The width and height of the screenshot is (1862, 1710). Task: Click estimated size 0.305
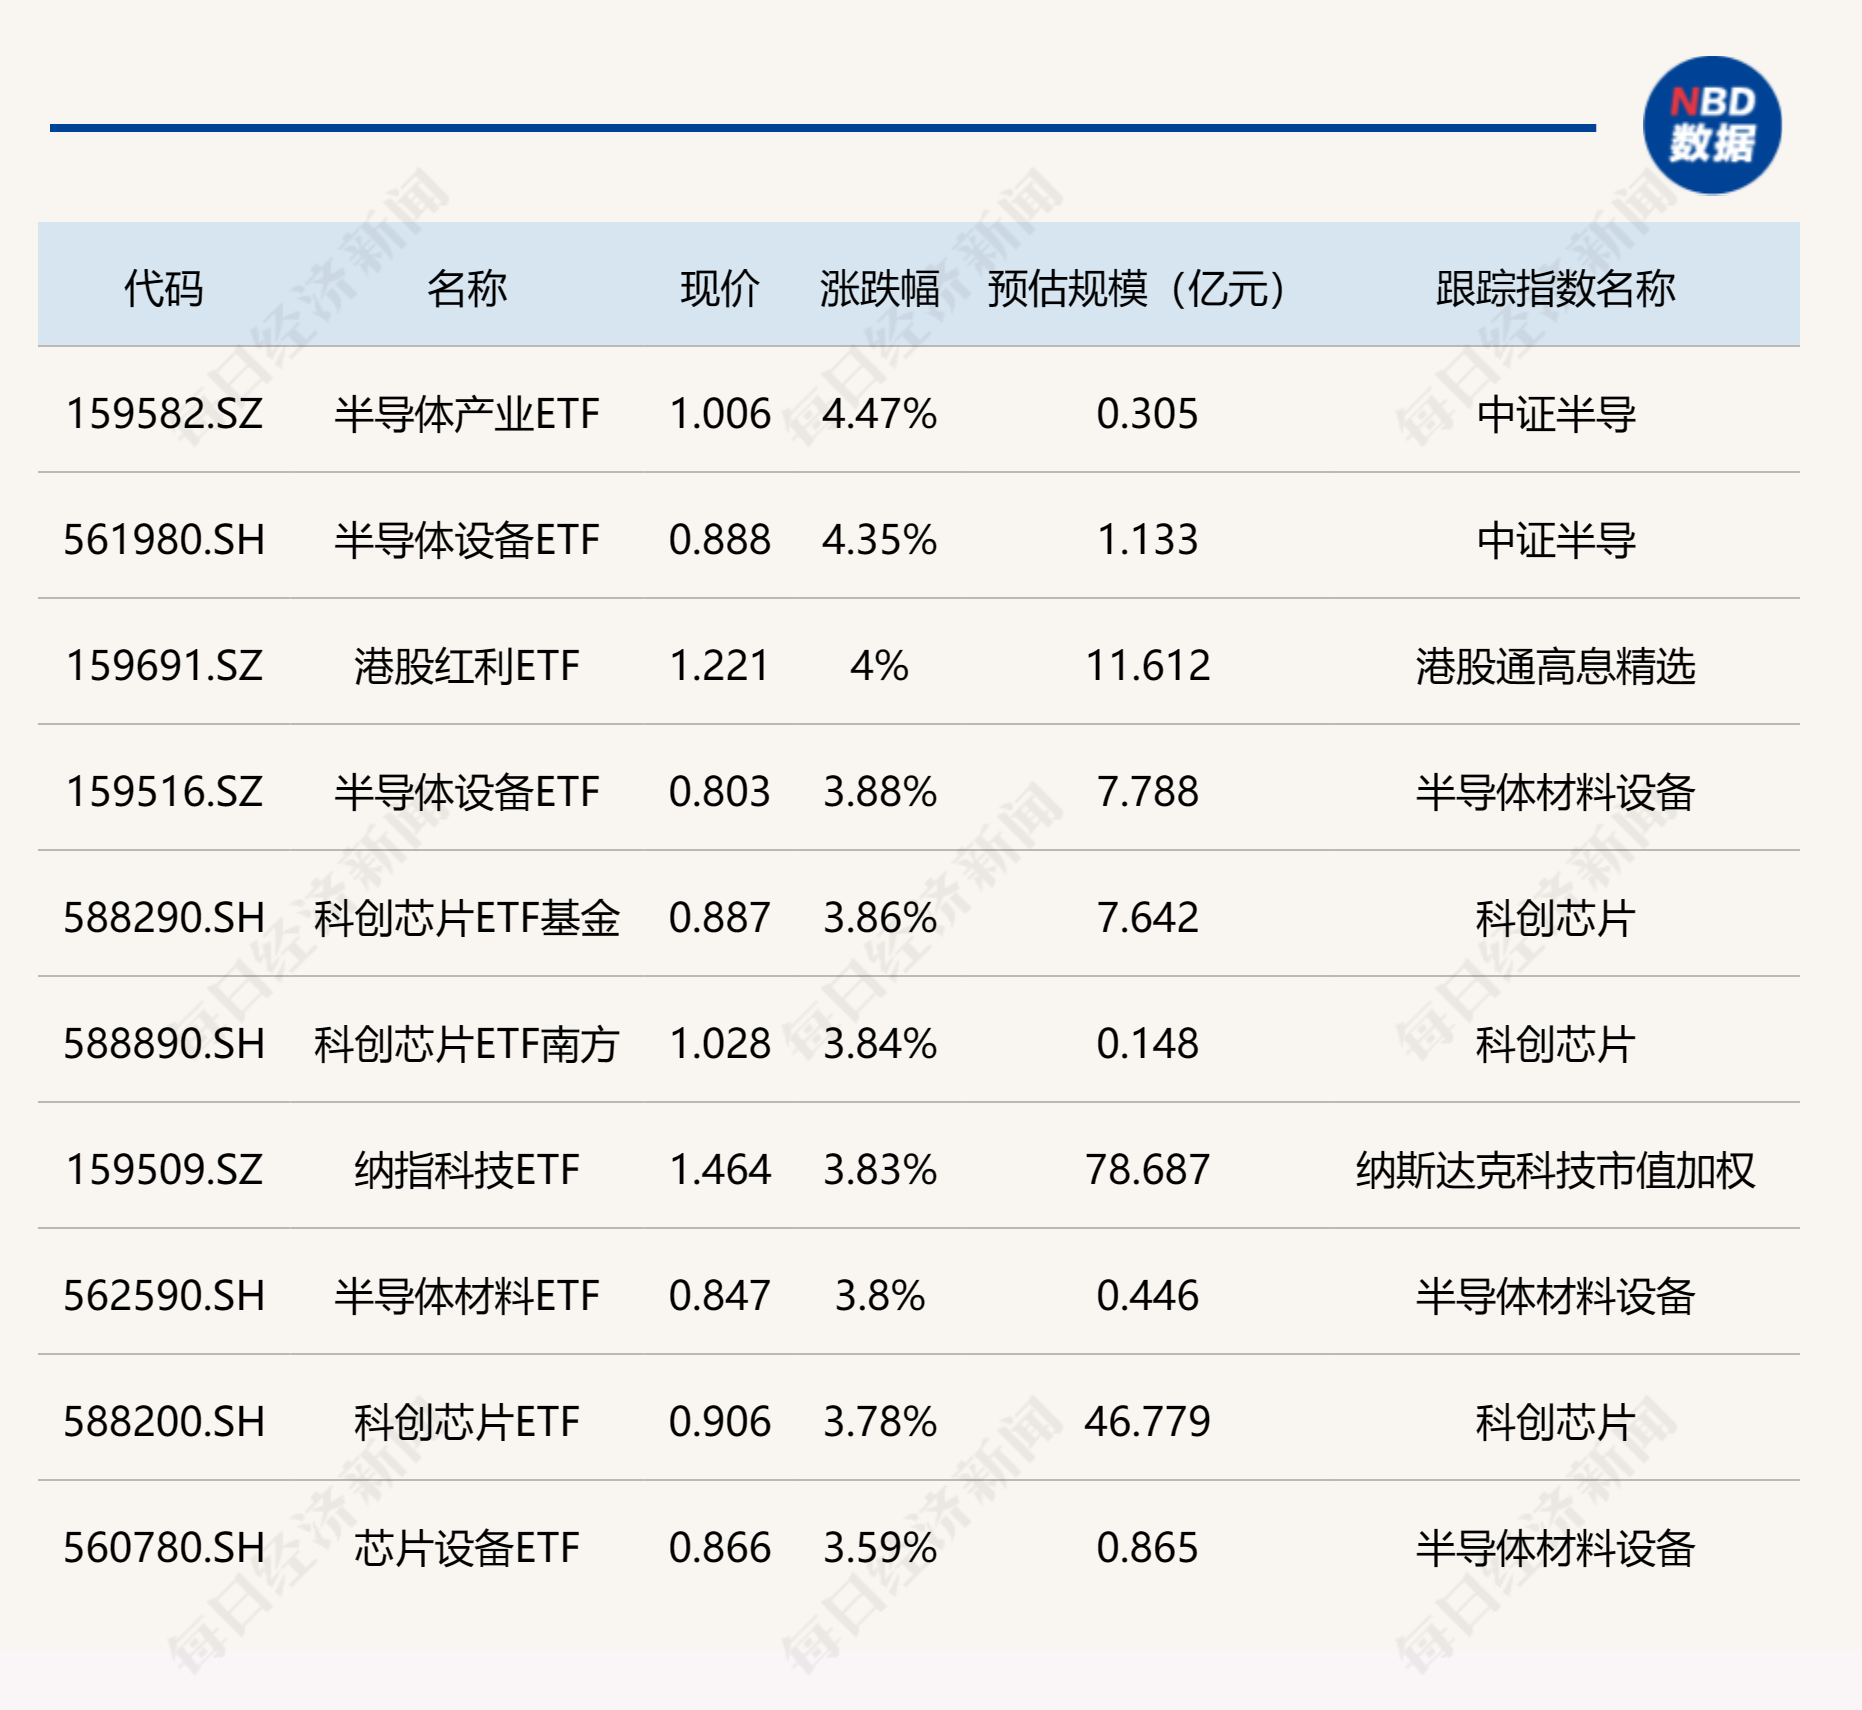[1147, 414]
